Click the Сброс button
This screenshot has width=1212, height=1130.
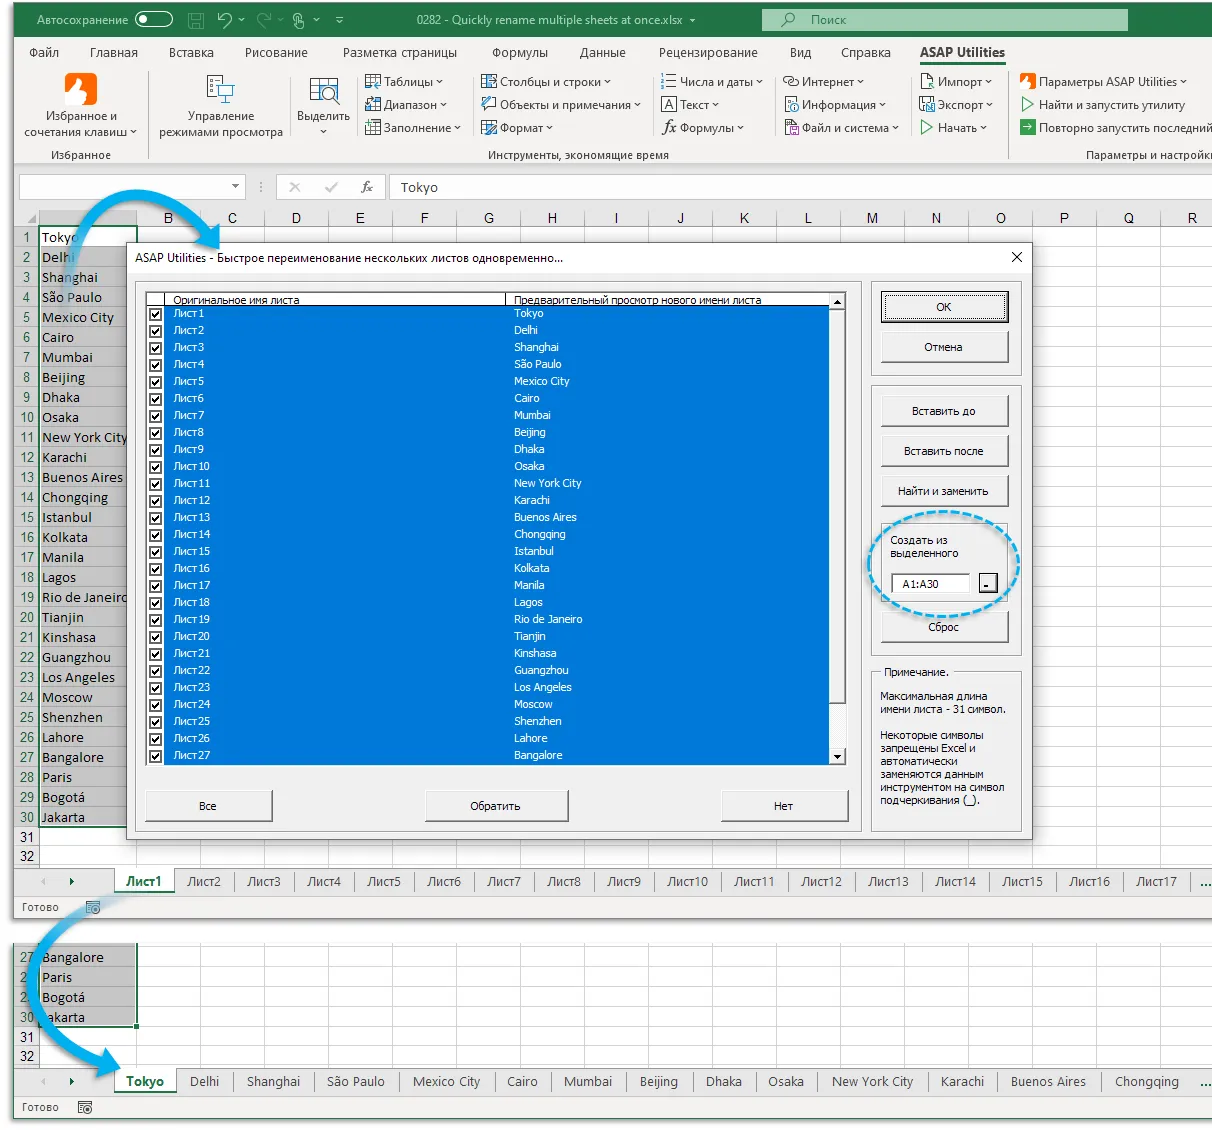pyautogui.click(x=944, y=627)
